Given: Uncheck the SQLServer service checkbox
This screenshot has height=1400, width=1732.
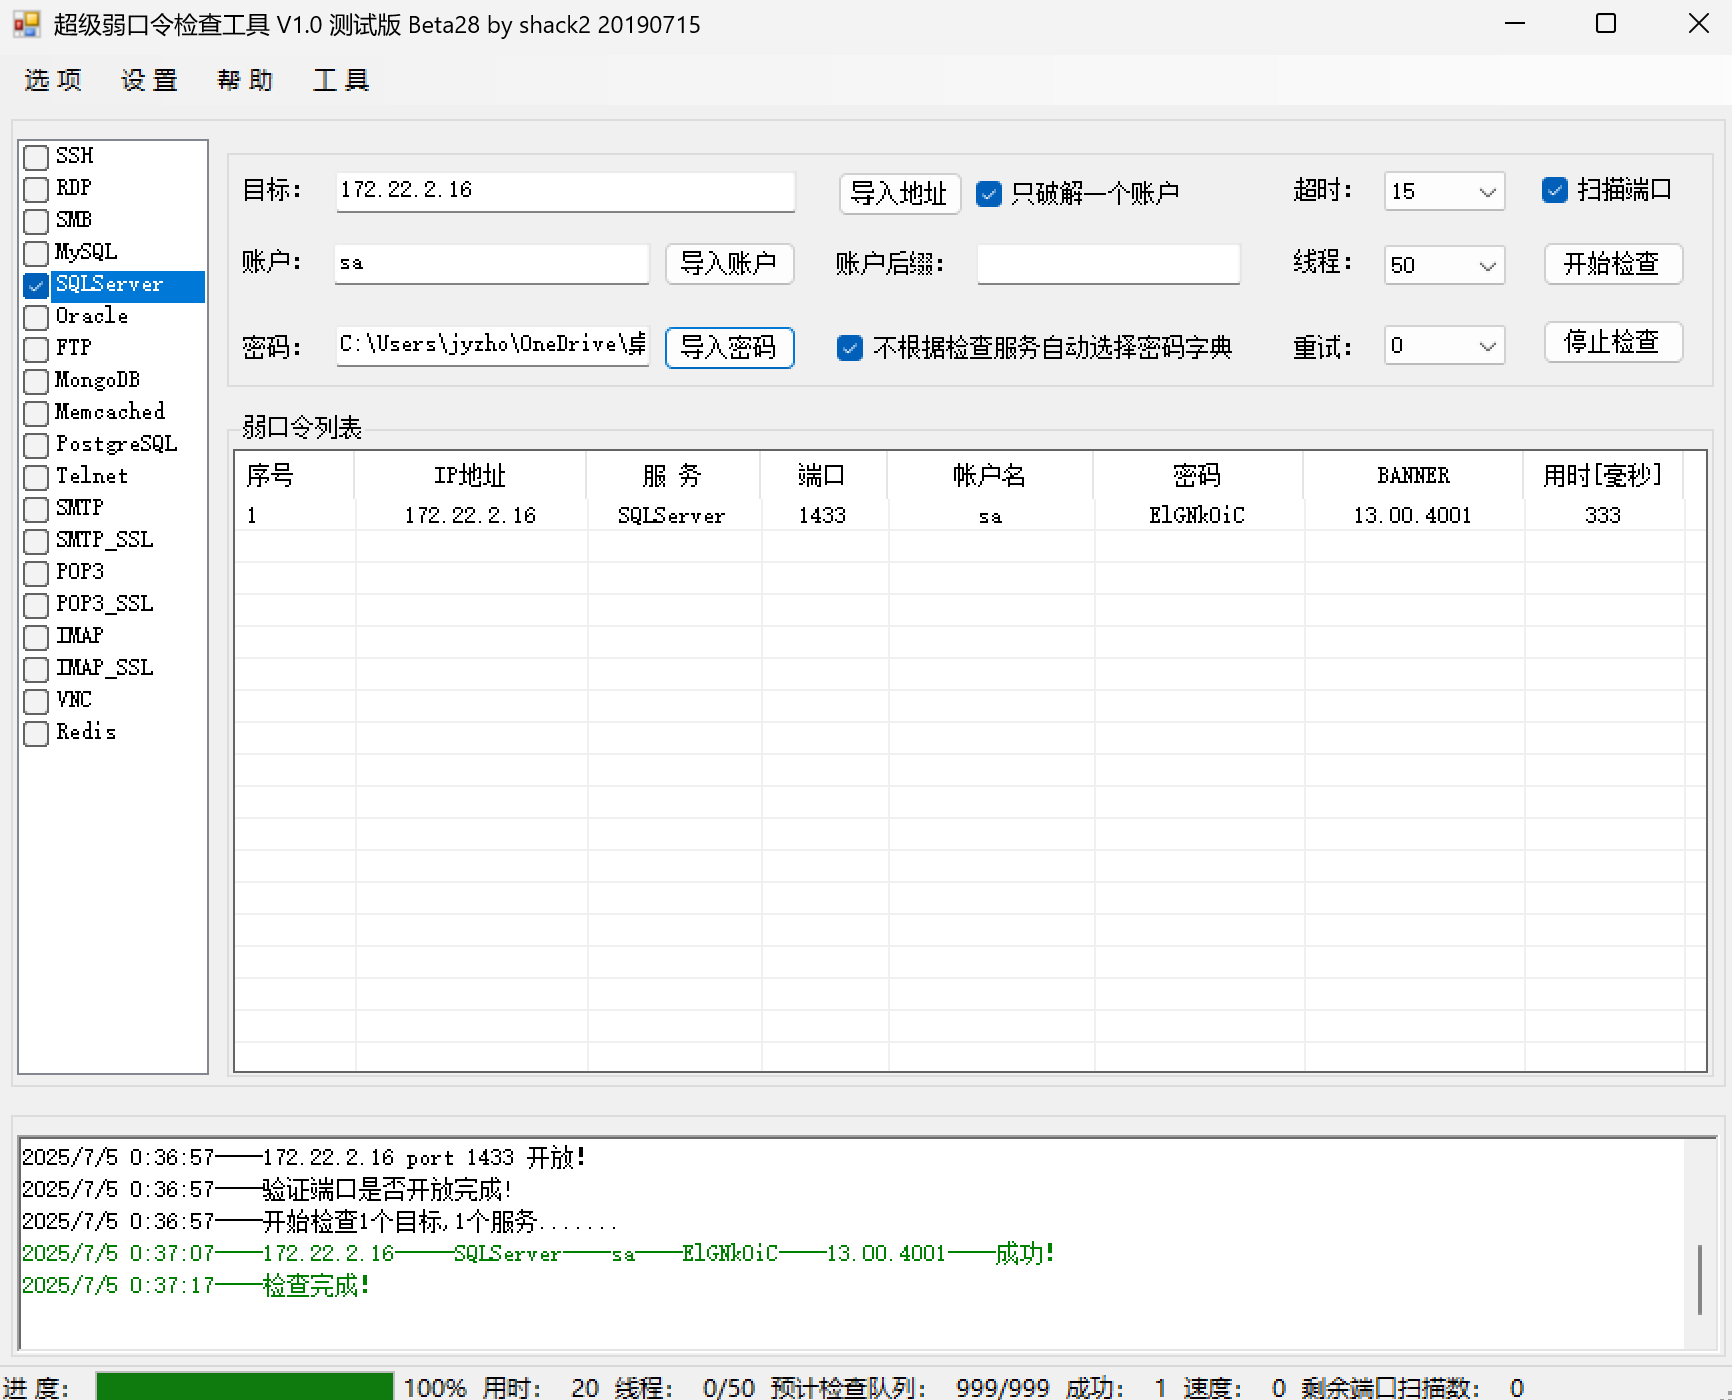Looking at the screenshot, I should coord(36,285).
